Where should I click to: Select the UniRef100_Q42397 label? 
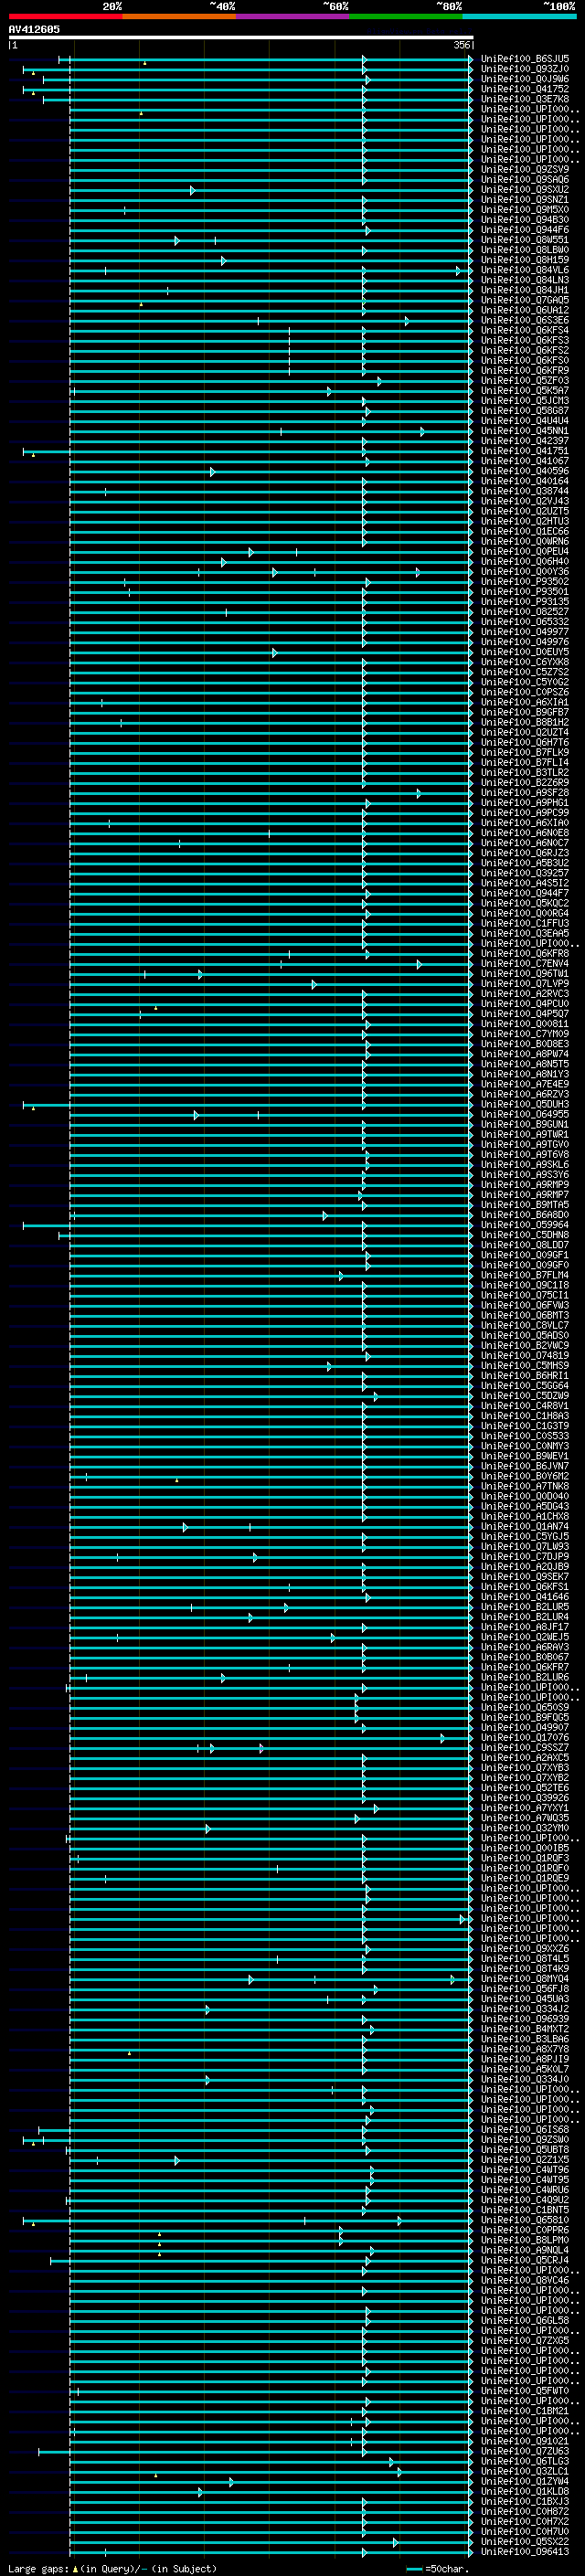525,441
